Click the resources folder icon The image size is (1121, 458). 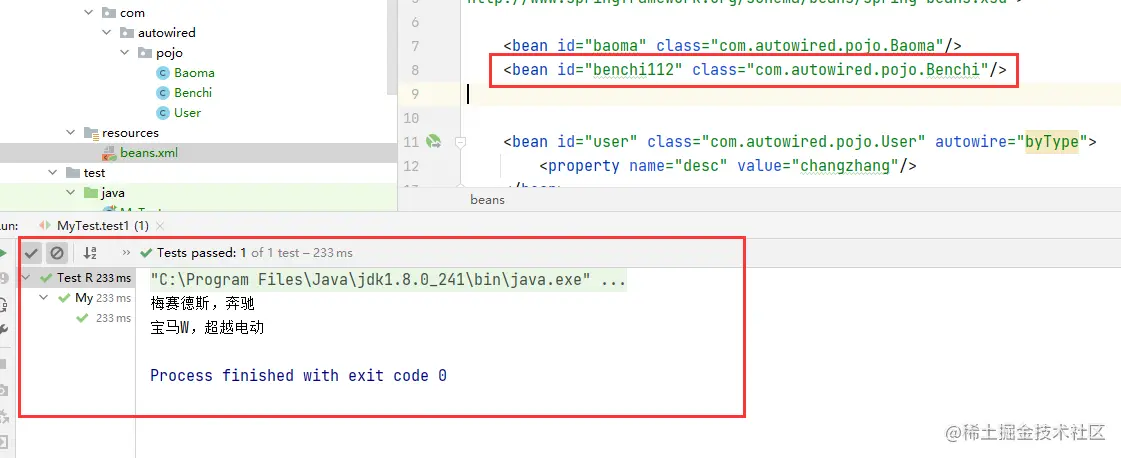click(91, 133)
